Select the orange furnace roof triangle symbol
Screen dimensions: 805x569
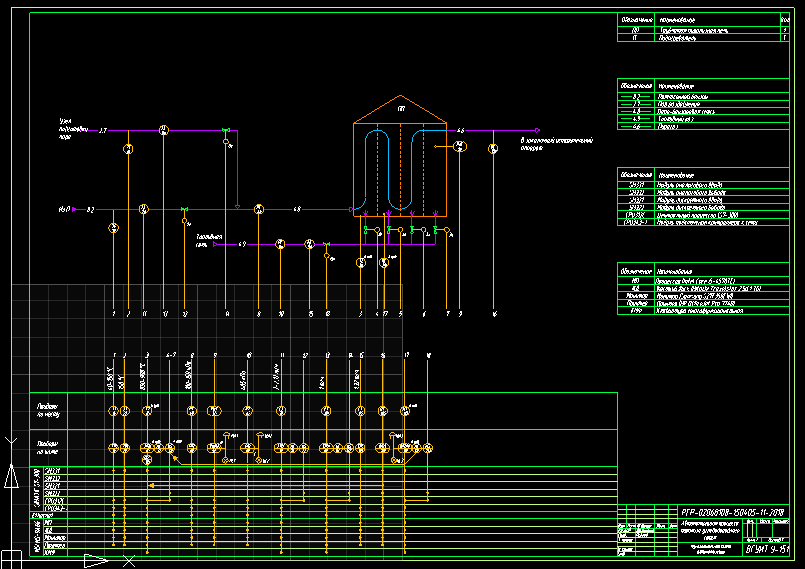pyautogui.click(x=400, y=109)
